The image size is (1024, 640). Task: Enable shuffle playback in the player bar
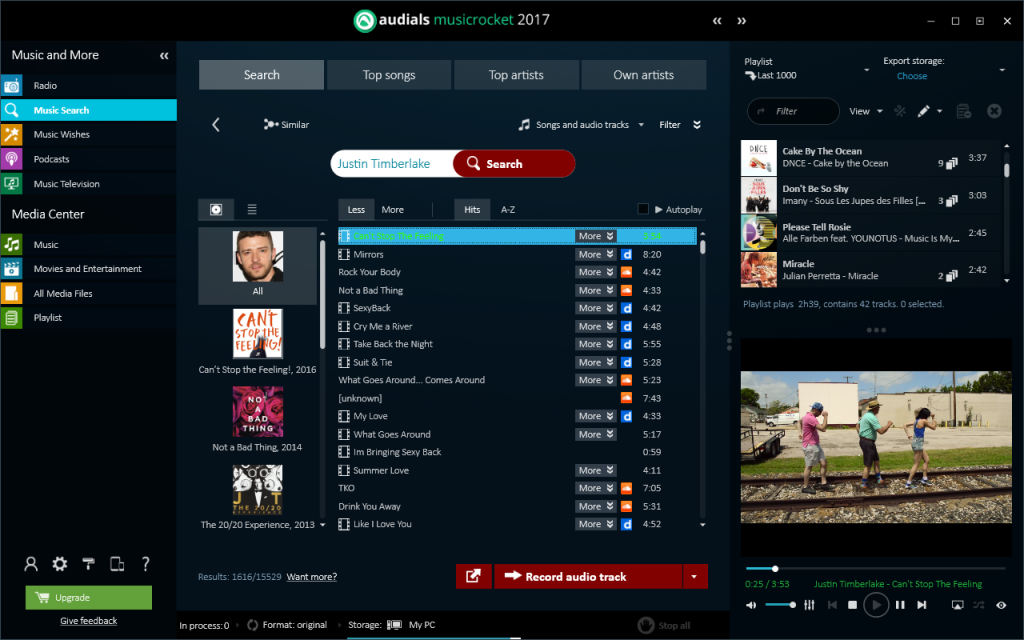pyautogui.click(x=980, y=605)
